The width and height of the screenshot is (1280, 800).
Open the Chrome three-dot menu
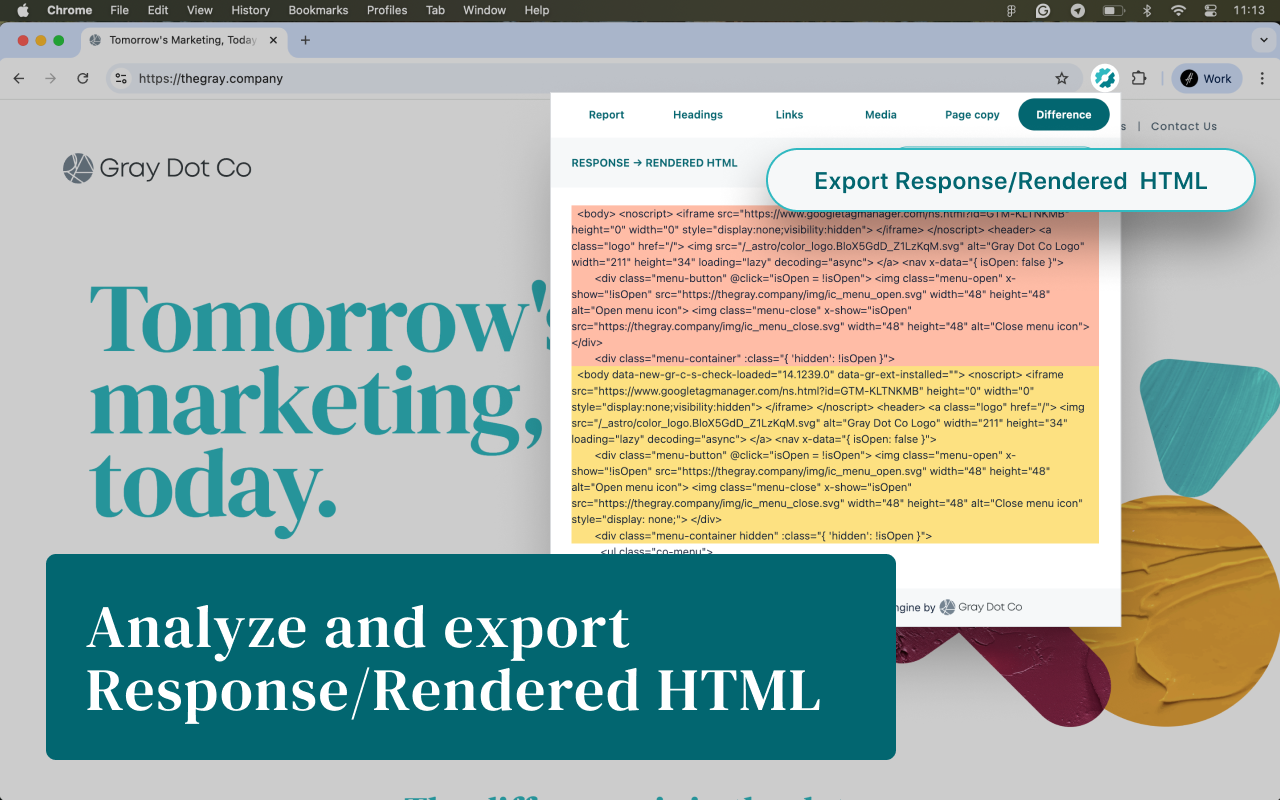tap(1262, 78)
